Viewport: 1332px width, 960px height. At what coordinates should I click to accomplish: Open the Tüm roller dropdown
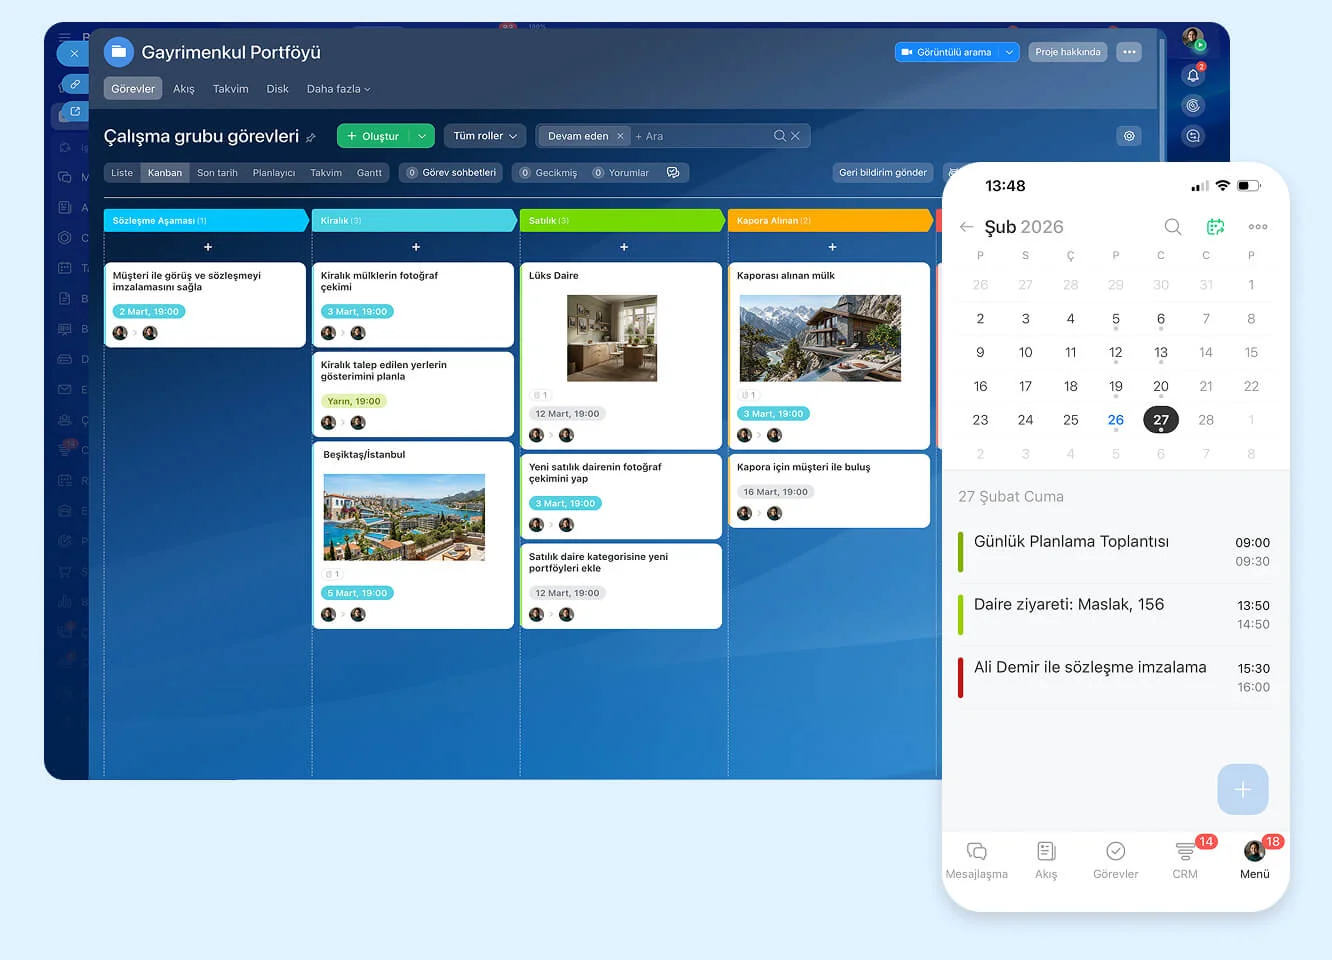click(x=485, y=135)
